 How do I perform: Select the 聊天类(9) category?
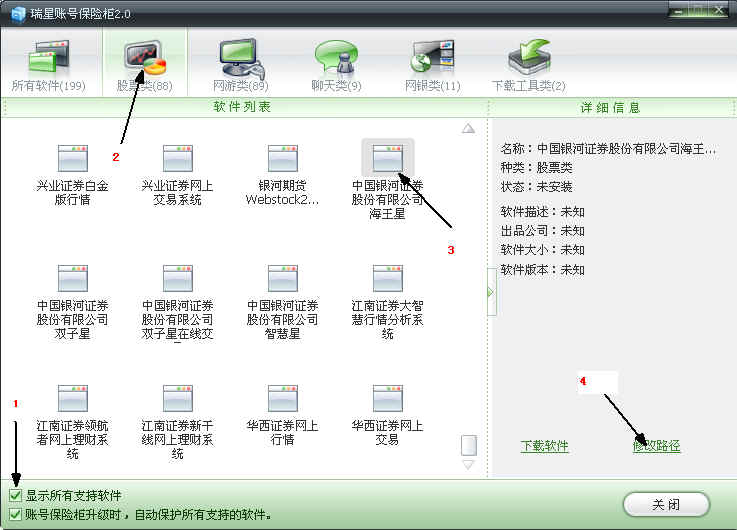coord(337,65)
